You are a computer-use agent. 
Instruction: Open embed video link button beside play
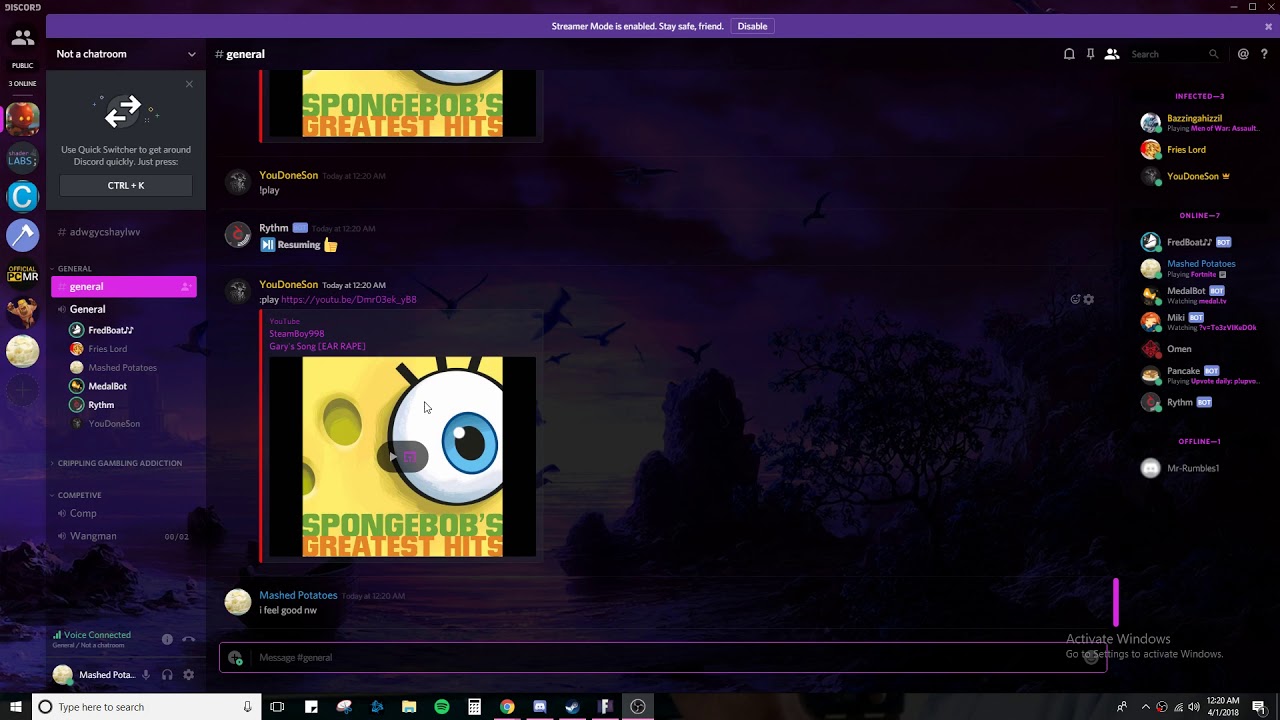[x=410, y=457]
